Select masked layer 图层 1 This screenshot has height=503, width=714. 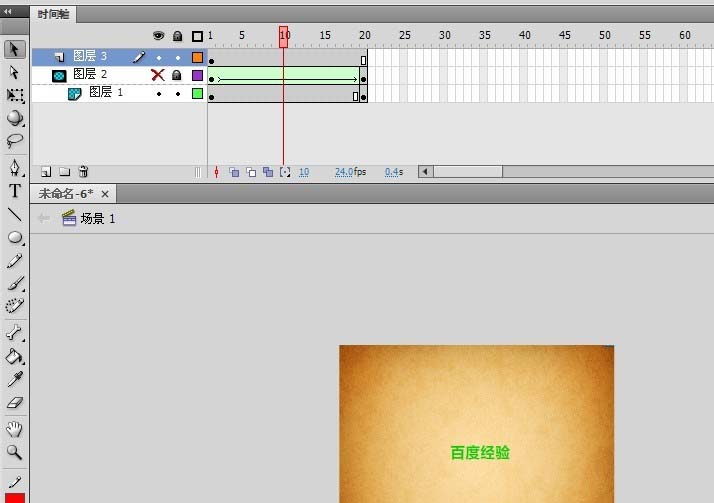pyautogui.click(x=106, y=92)
